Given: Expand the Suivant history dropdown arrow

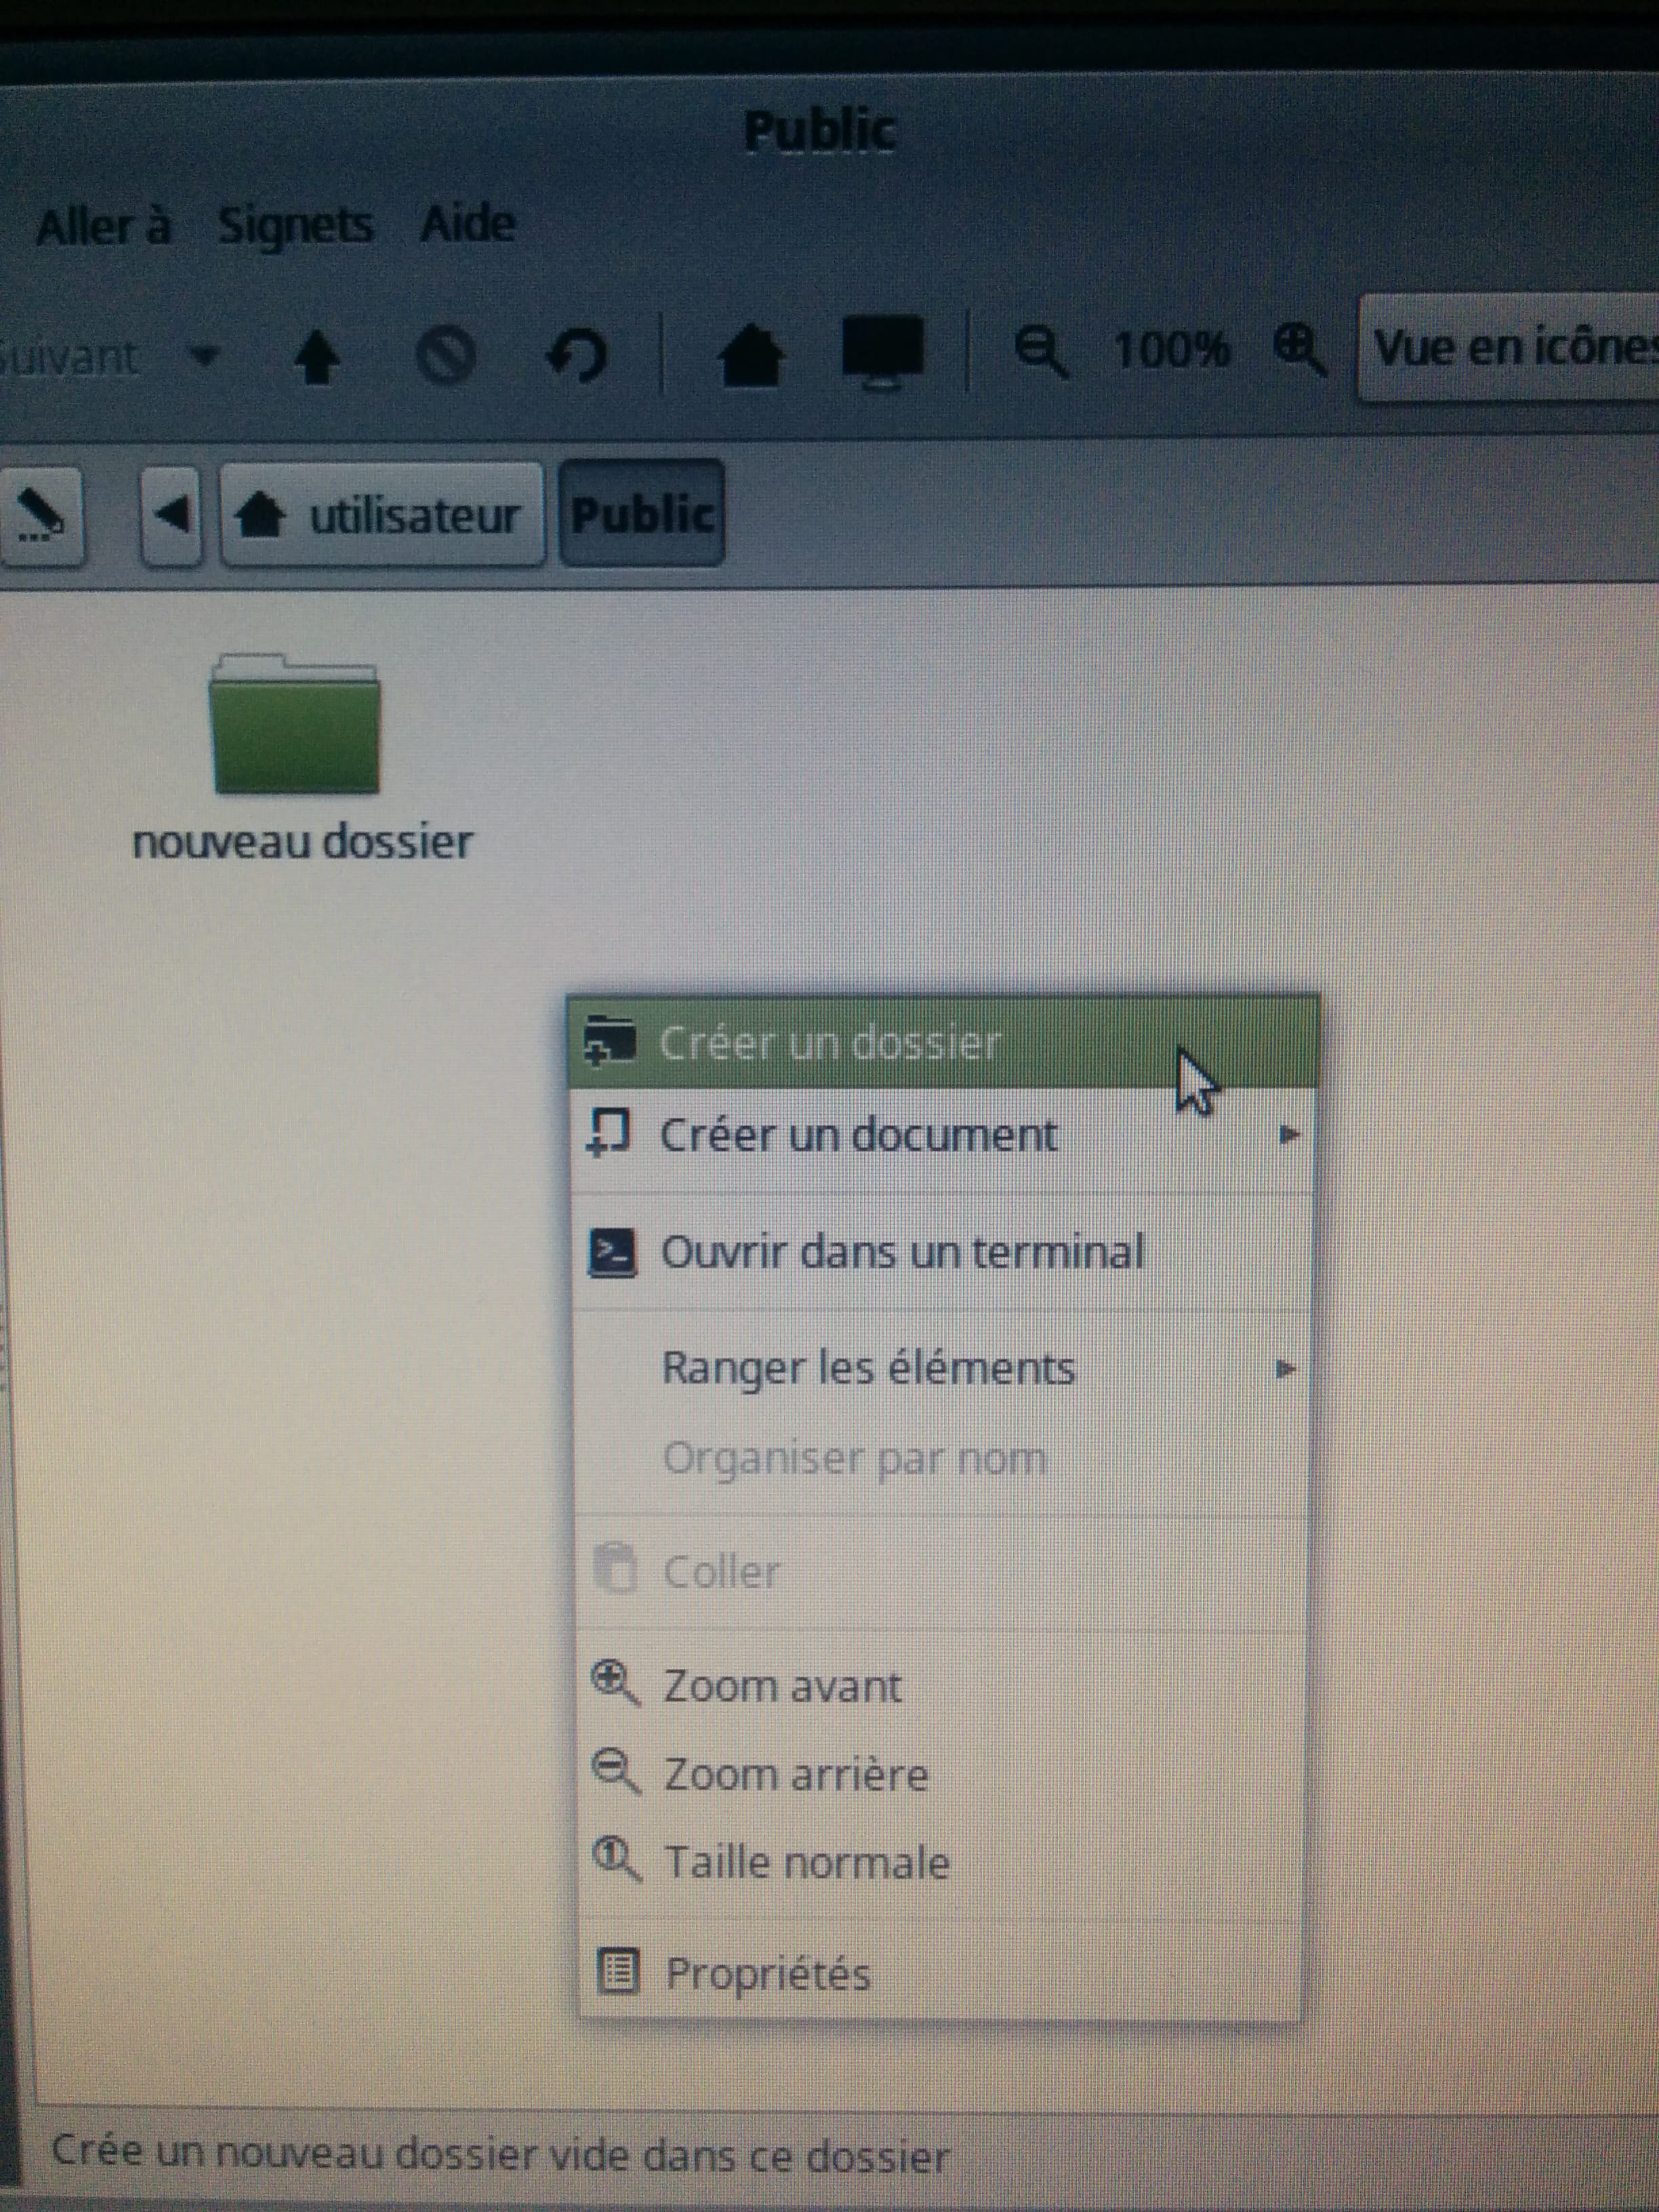Looking at the screenshot, I should pos(205,356).
